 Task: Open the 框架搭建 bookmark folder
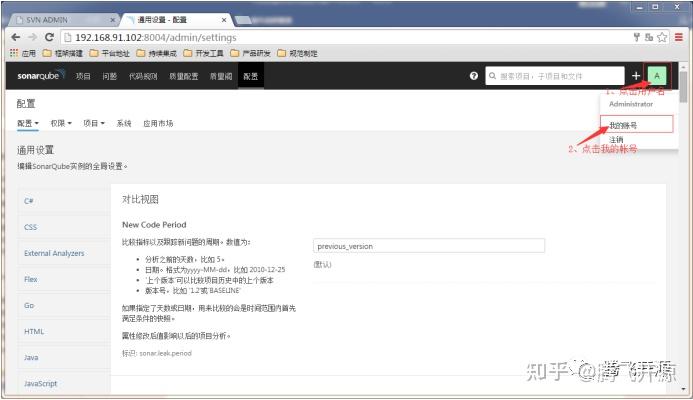[63, 53]
